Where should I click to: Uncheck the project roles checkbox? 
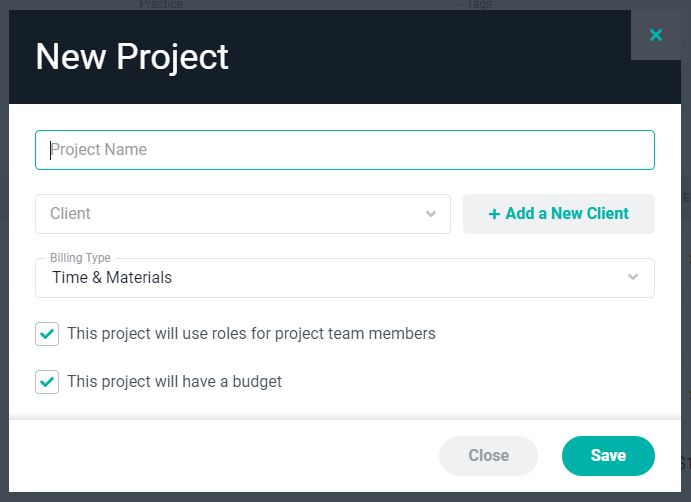point(47,334)
